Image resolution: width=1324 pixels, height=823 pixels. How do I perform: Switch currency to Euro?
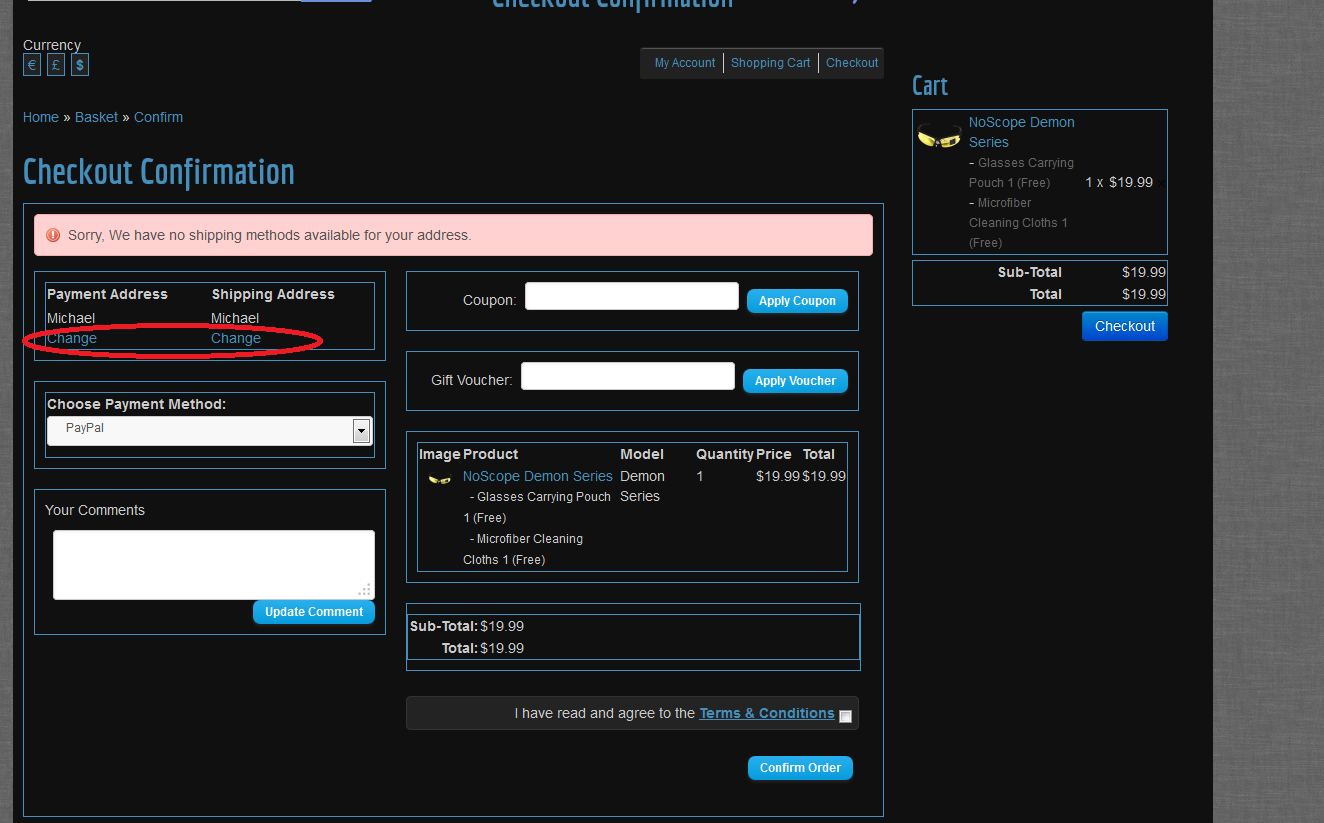(32, 65)
